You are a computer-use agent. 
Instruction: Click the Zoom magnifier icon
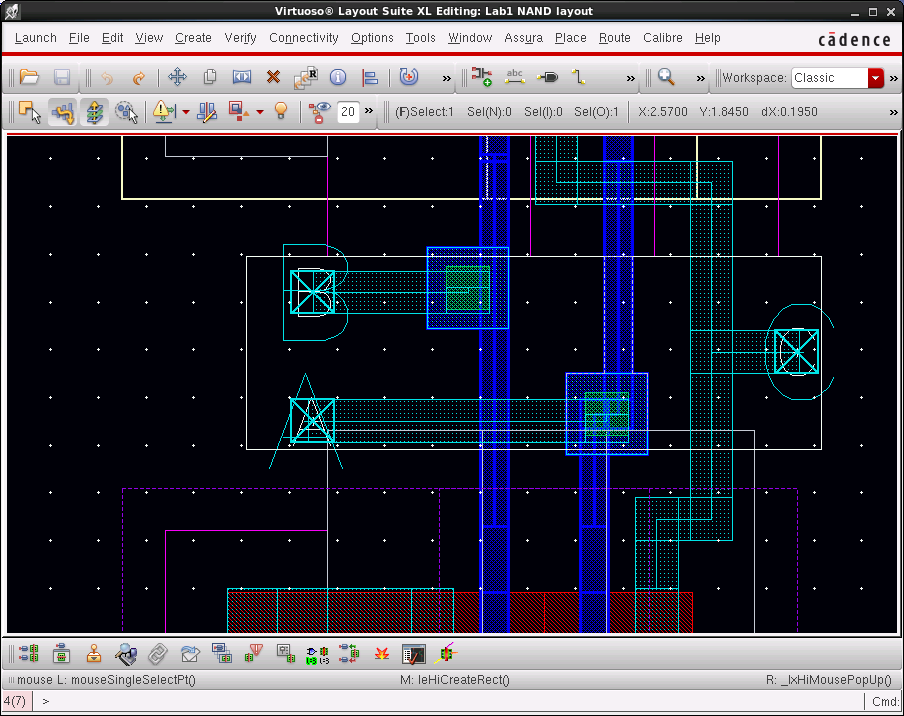[x=666, y=77]
